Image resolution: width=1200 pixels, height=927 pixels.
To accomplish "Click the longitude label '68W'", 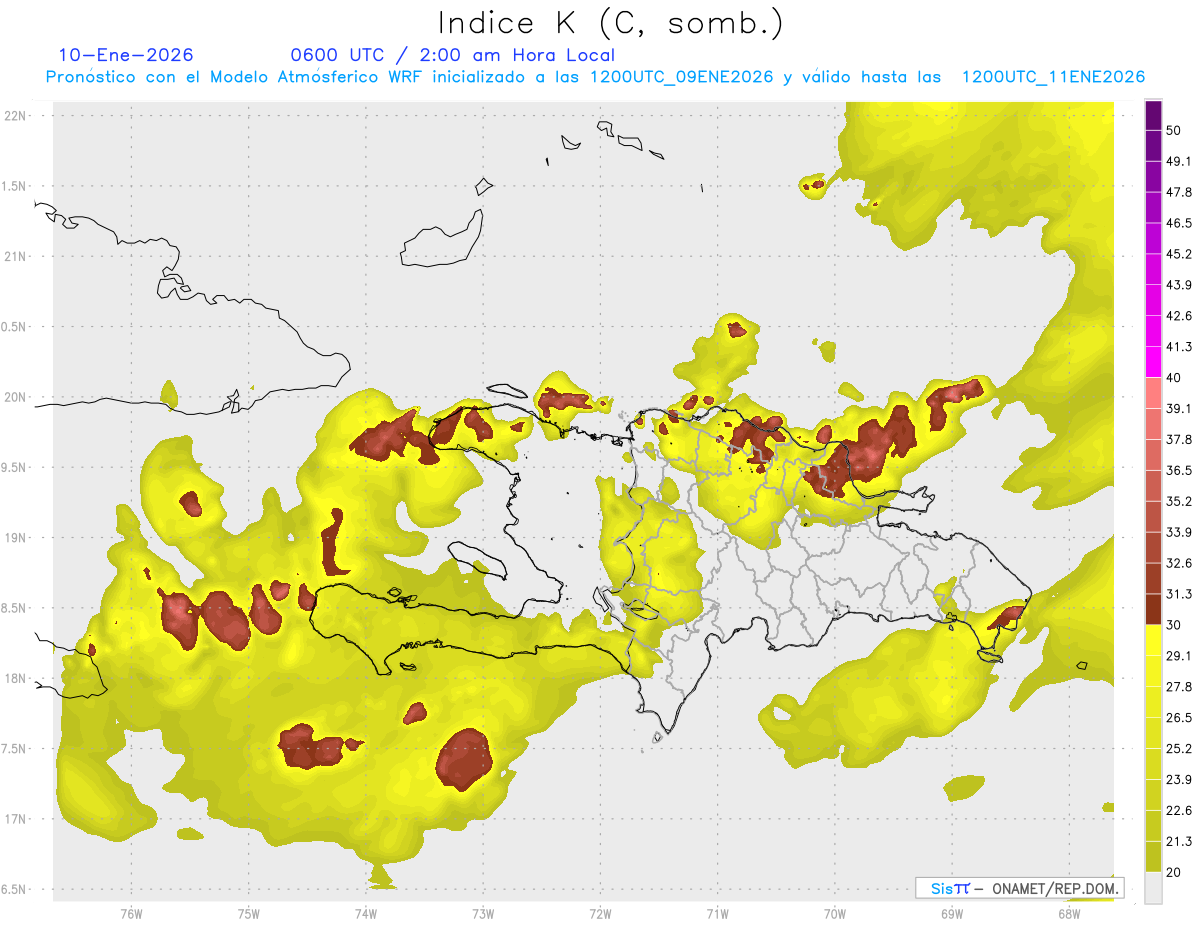I will (x=1069, y=914).
